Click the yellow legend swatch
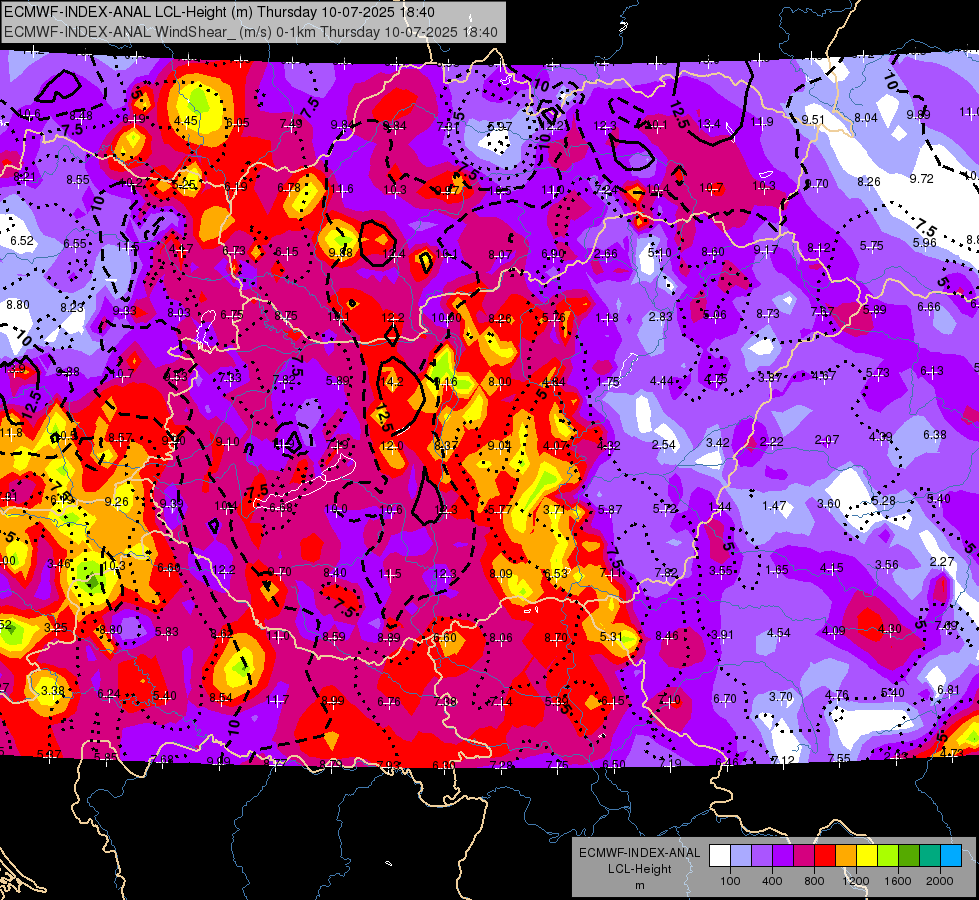Viewport: 979px width, 900px height. 867,855
